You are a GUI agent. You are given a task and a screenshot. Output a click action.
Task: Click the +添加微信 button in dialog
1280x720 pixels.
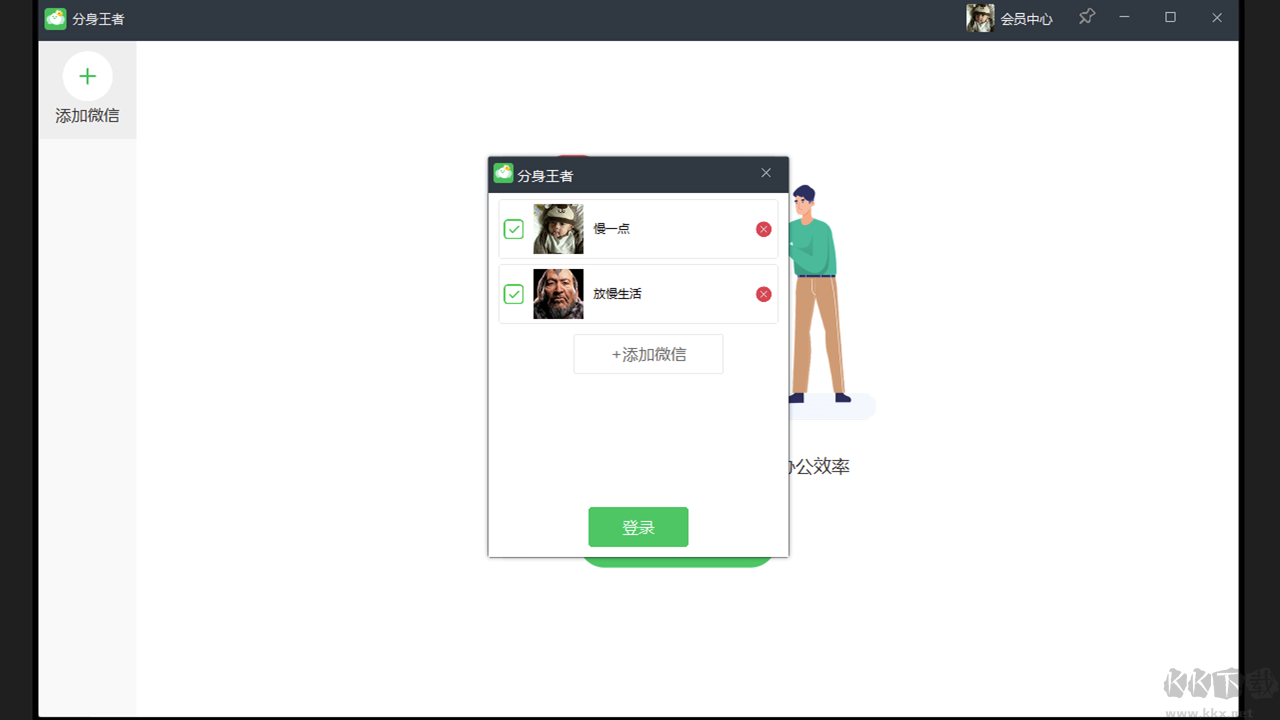click(648, 354)
